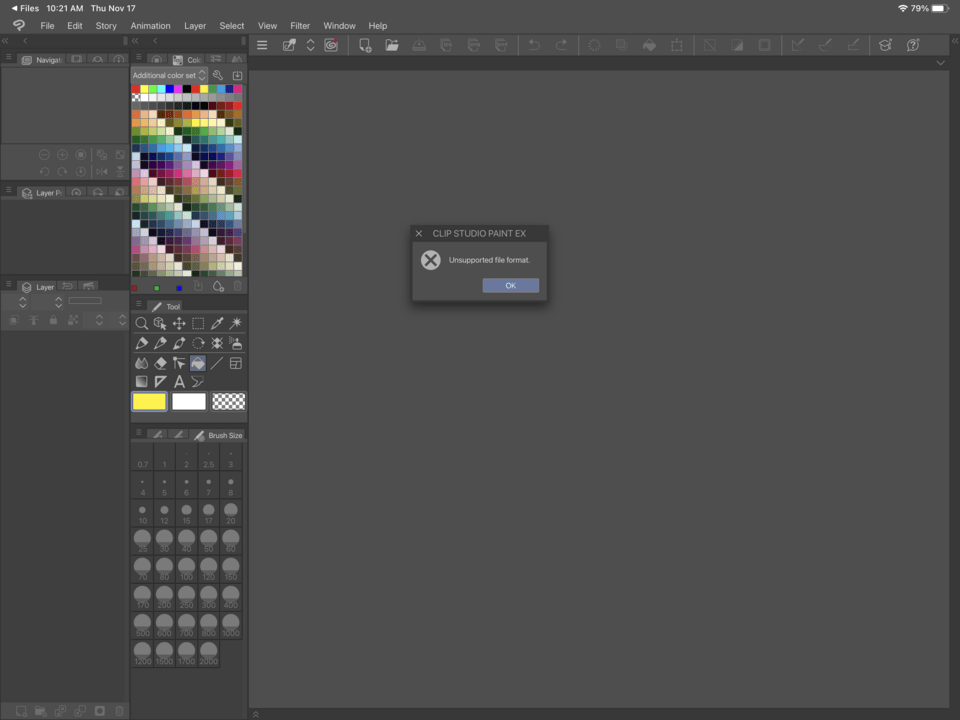
Task: Open the Tool panel hamburger menu
Action: 139,306
